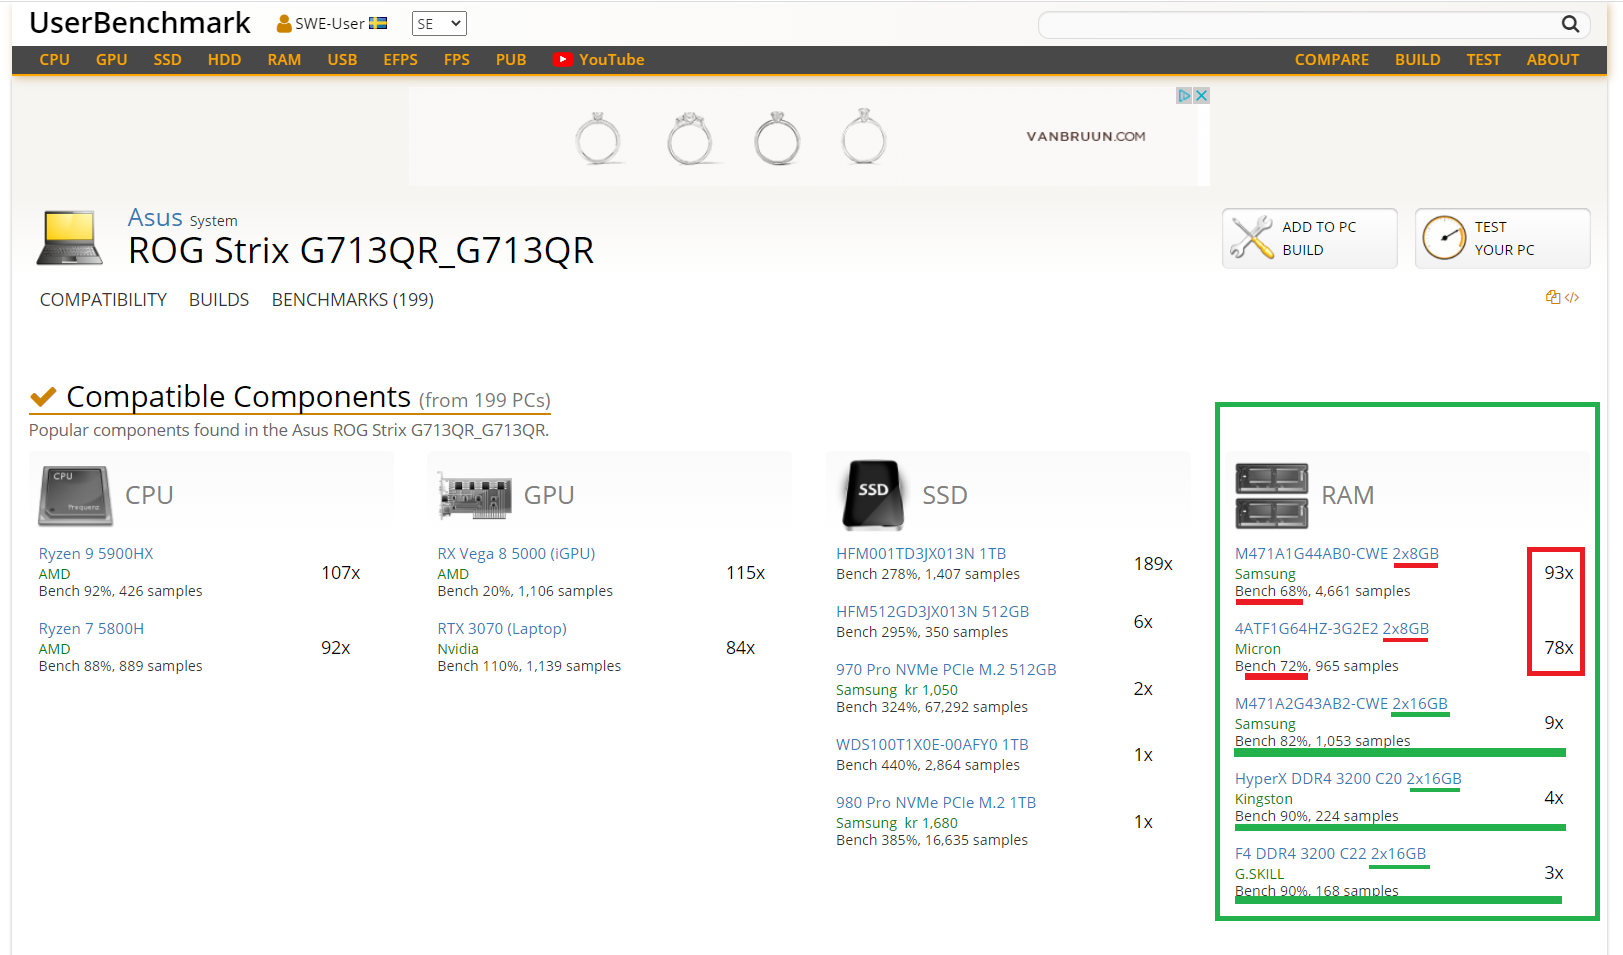Open the GPU menu item
Screen dimensions: 1623x955
coord(112,60)
